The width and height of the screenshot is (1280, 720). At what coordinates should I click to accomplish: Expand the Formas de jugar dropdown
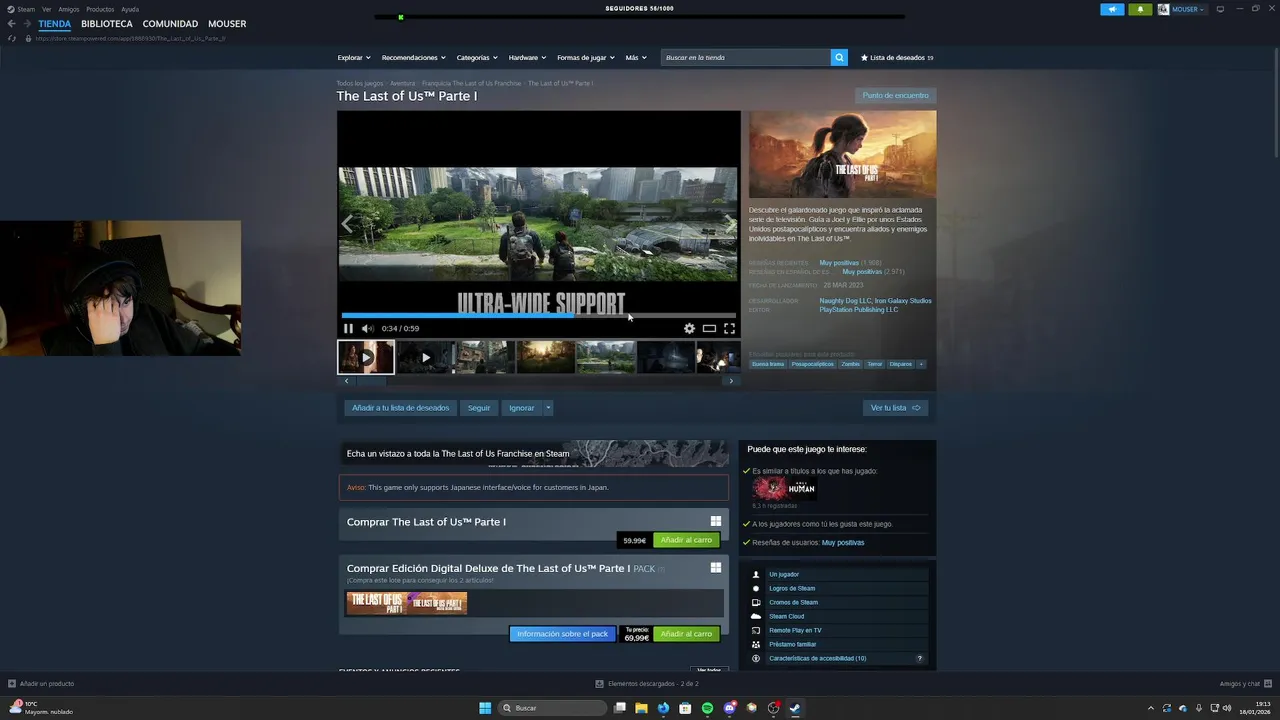(x=586, y=57)
